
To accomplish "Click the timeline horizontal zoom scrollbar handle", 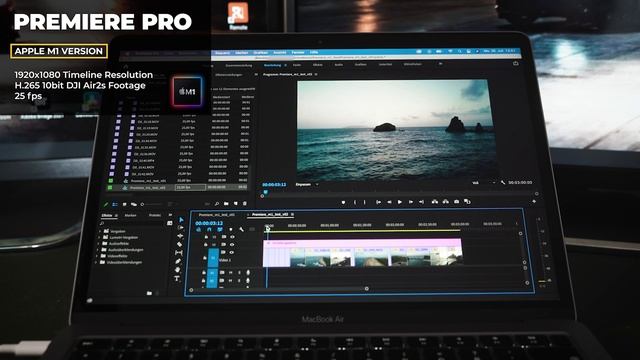I will click(367, 289).
